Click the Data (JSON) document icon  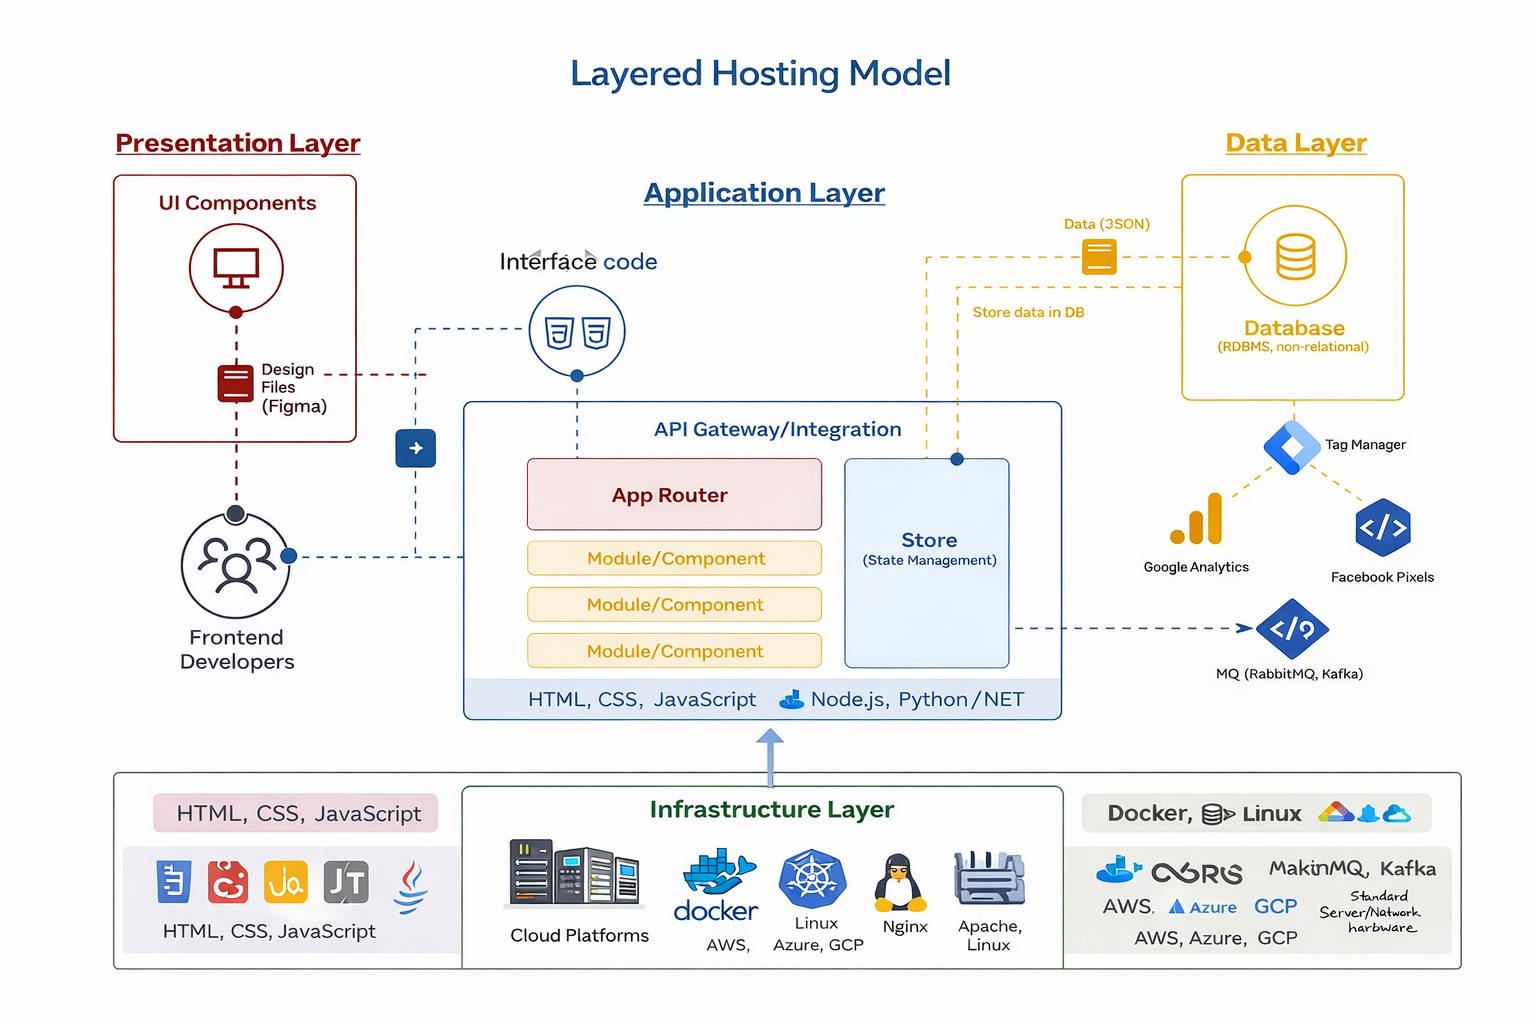[x=1099, y=257]
